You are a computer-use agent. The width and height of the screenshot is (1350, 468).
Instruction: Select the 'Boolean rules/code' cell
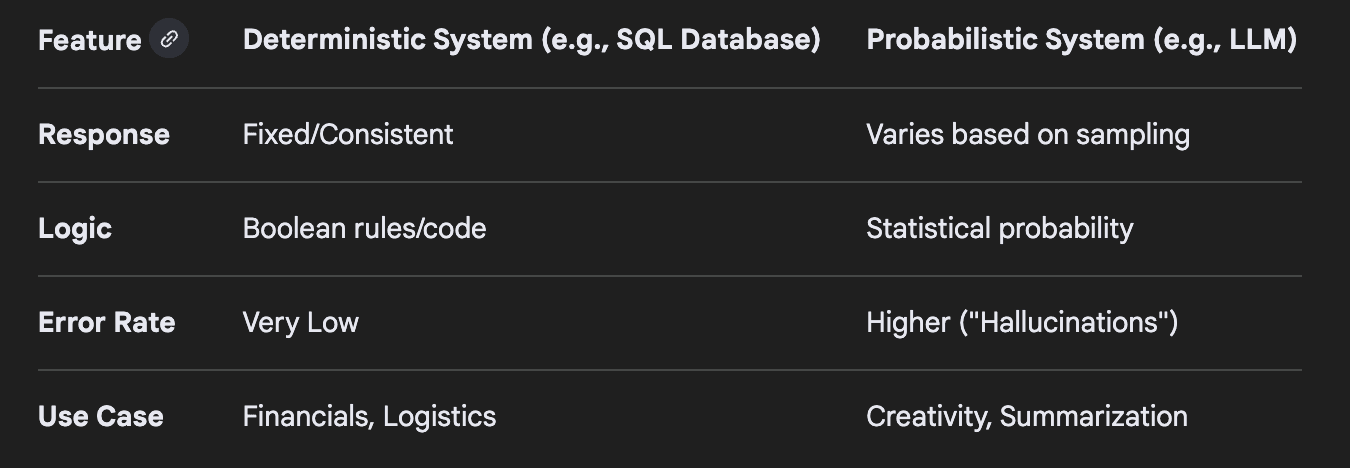(364, 229)
